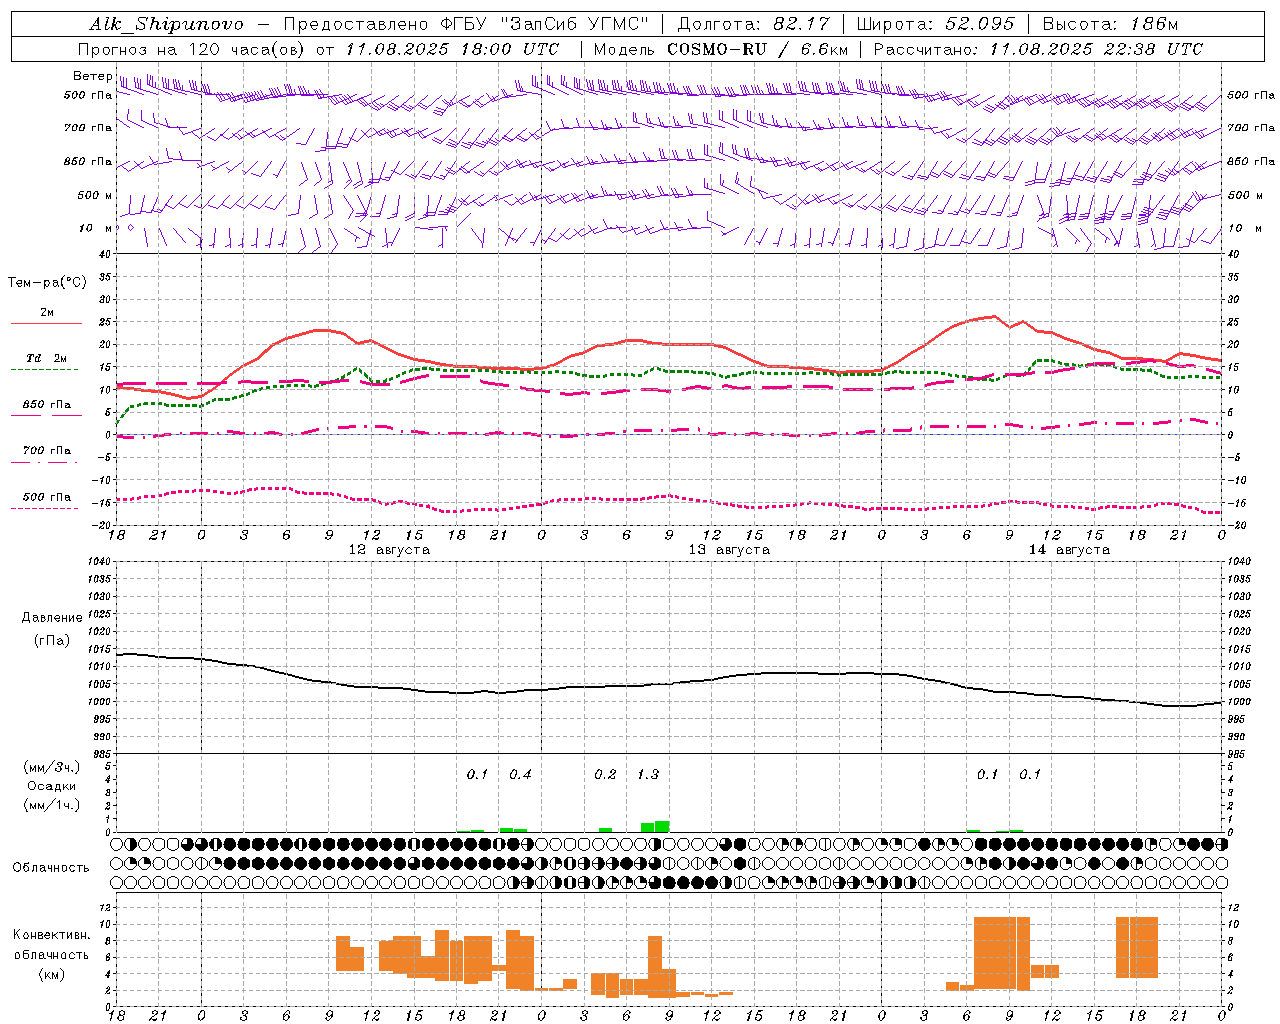Image resolution: width=1280 pixels, height=1024 pixels.
Task: Click the forecast start time 11.08.2025 18:00 UTC
Action: pyautogui.click(x=453, y=49)
